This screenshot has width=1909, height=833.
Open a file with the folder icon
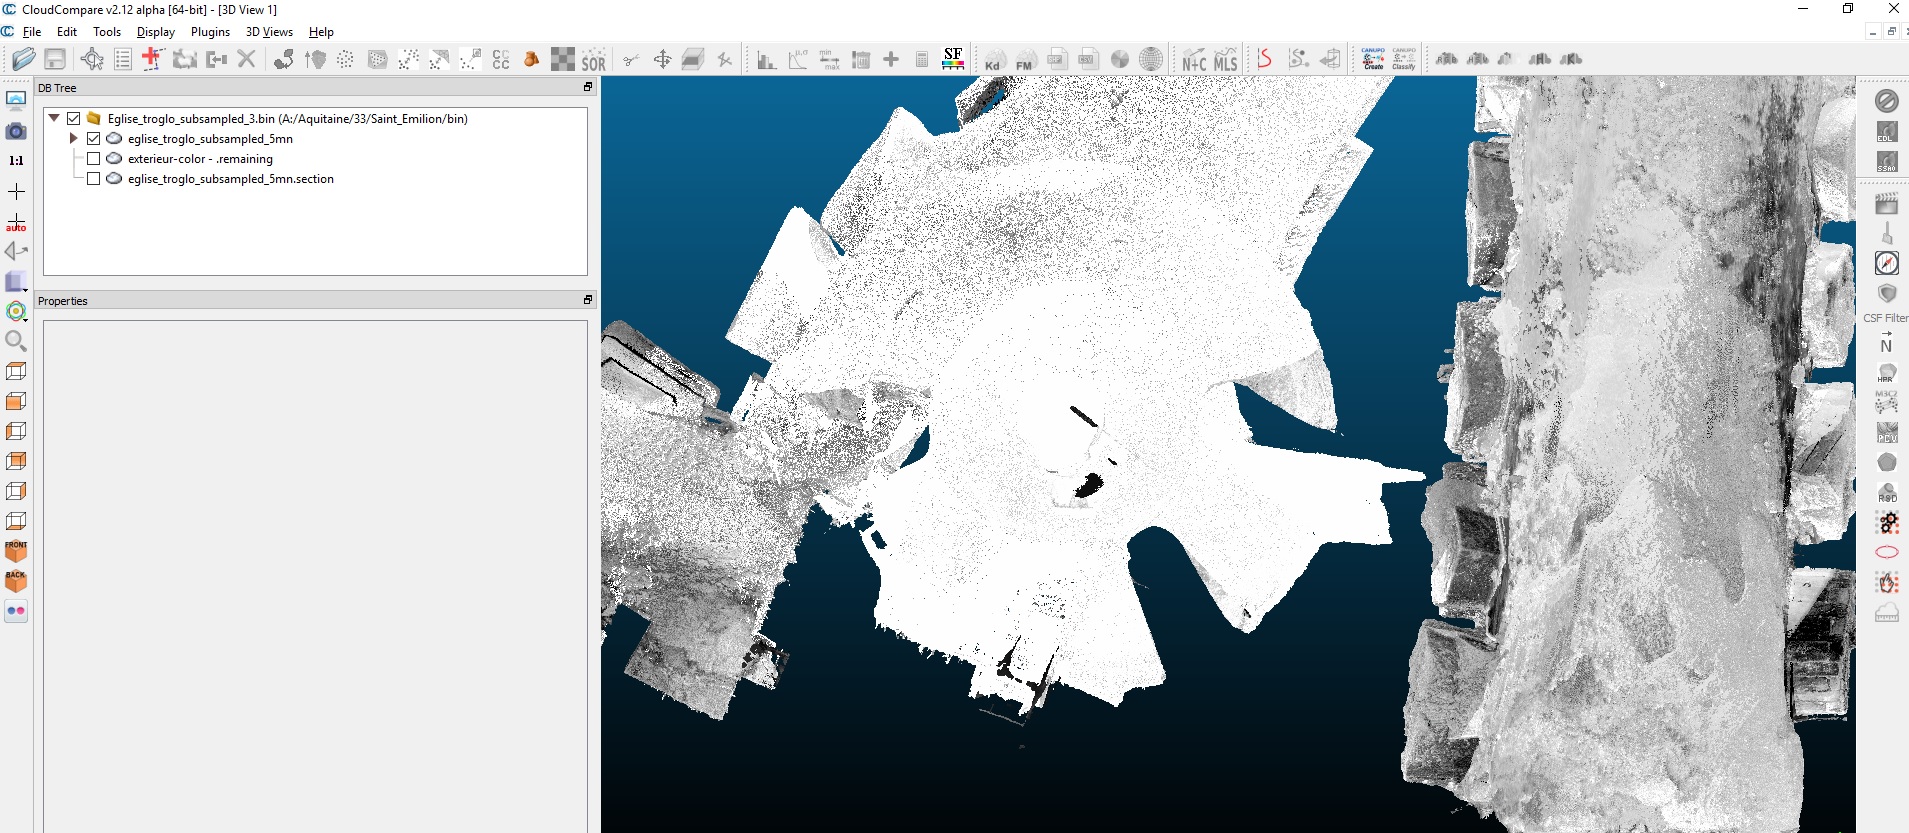pos(24,59)
